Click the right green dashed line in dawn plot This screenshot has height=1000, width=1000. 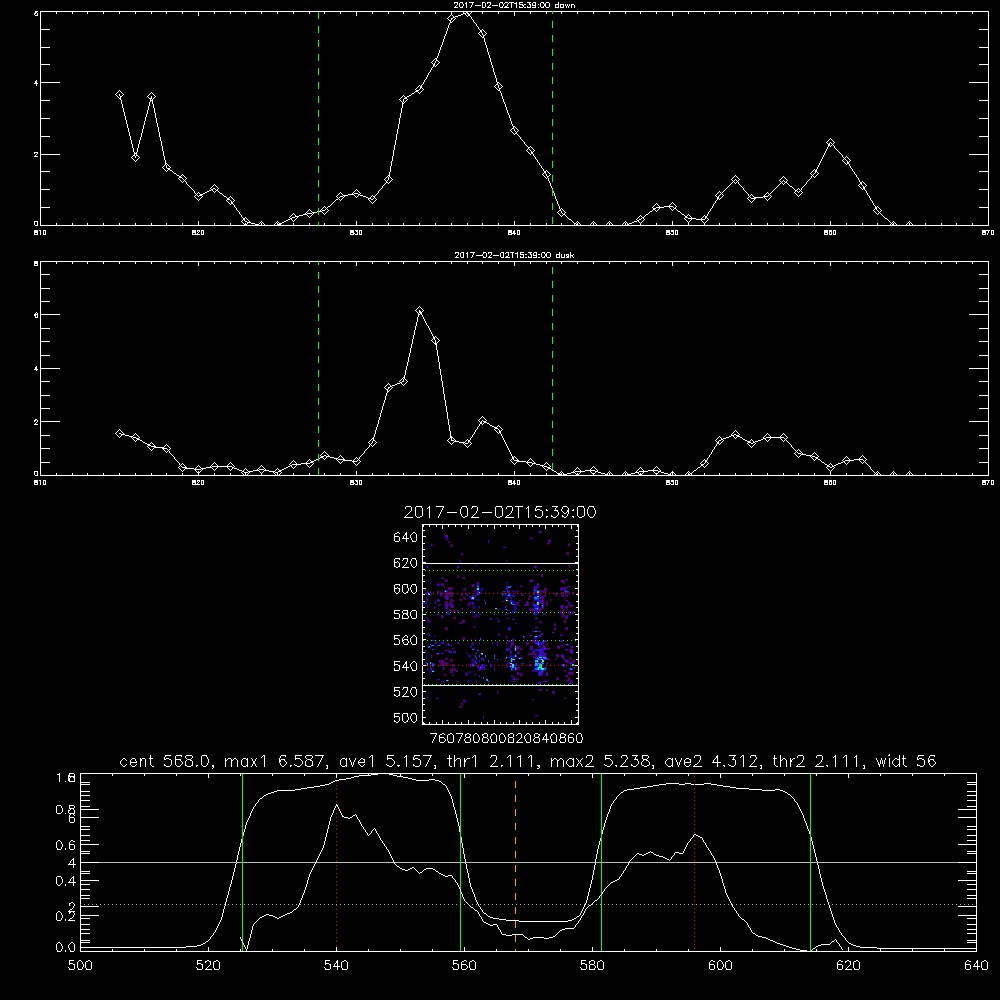click(x=552, y=118)
